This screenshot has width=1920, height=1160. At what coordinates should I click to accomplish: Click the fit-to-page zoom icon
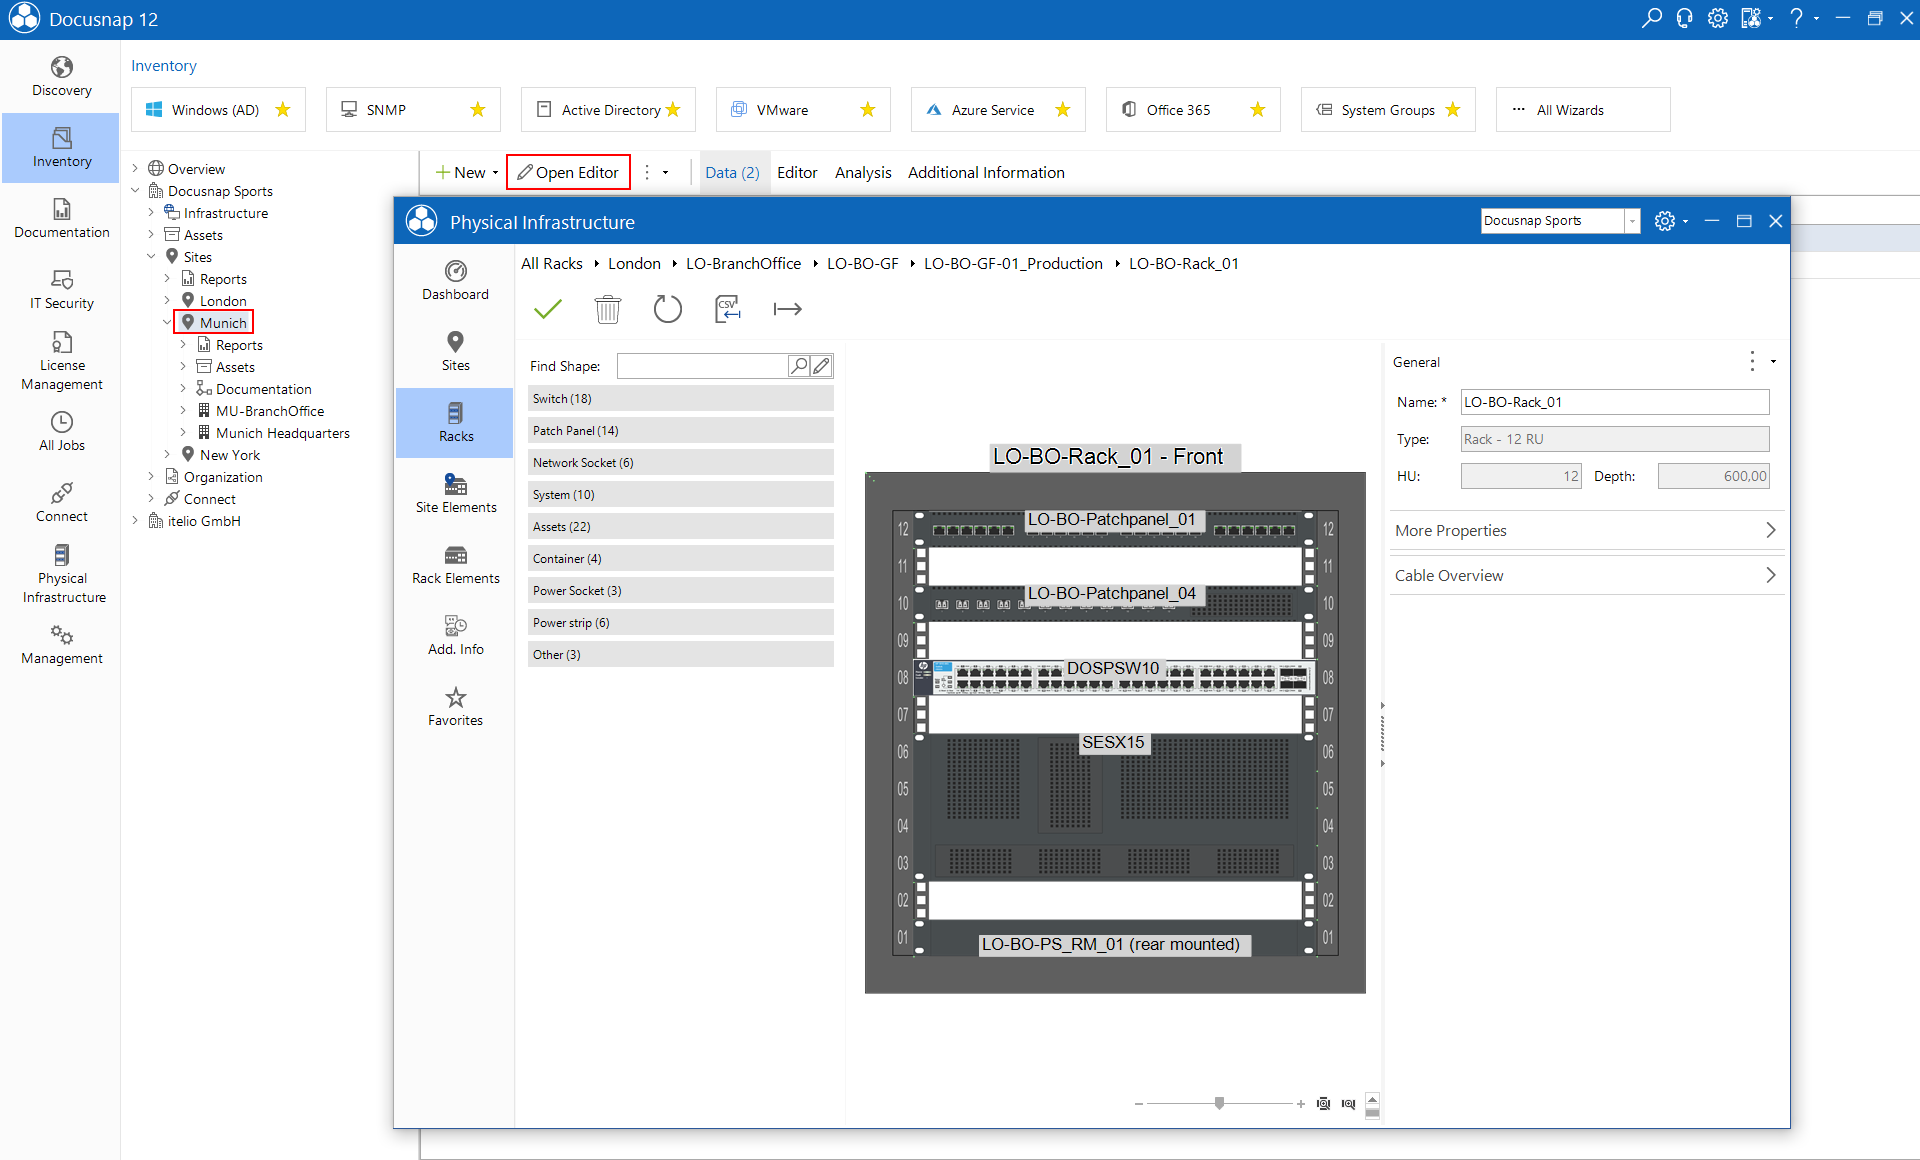click(1323, 1103)
